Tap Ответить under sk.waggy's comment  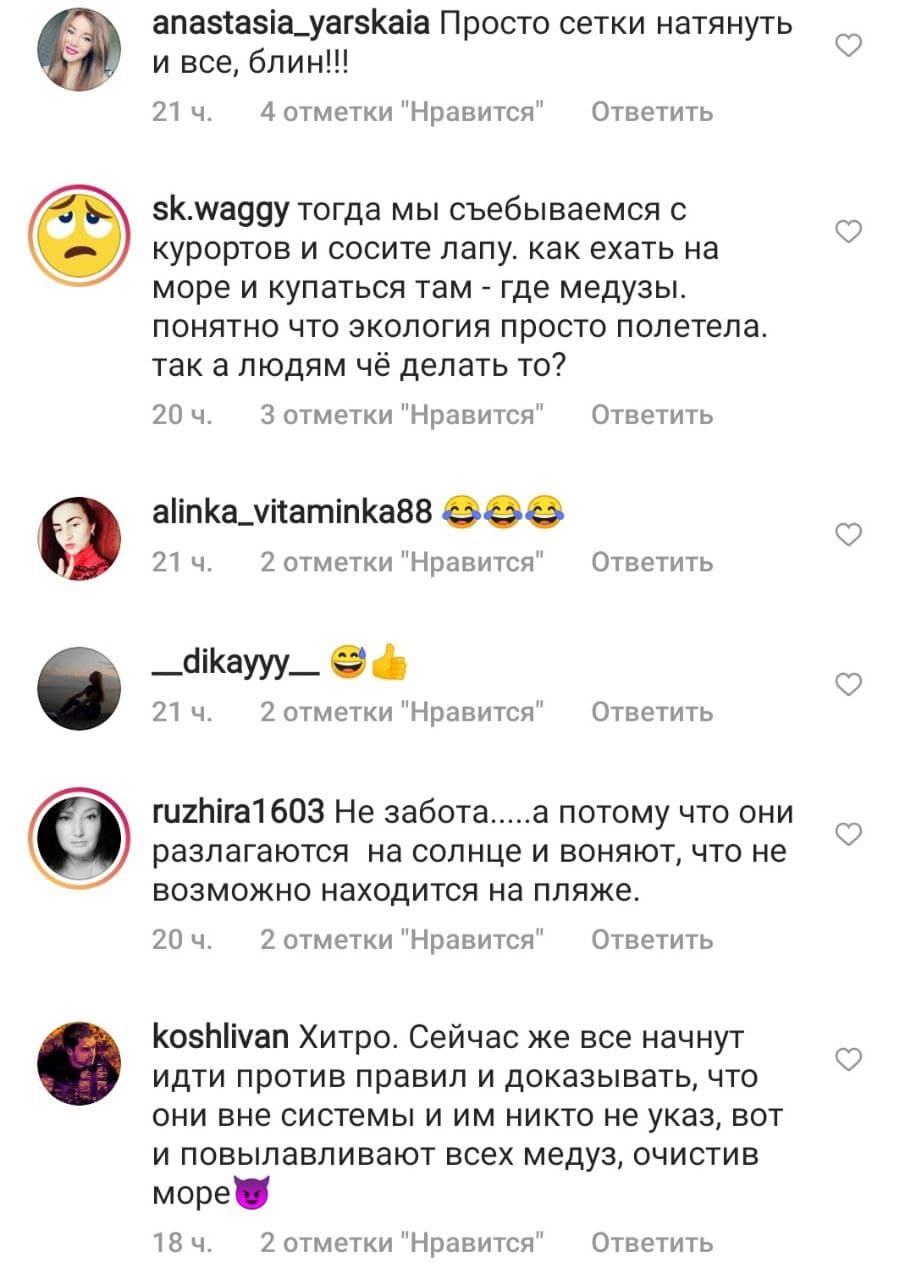pyautogui.click(x=653, y=414)
